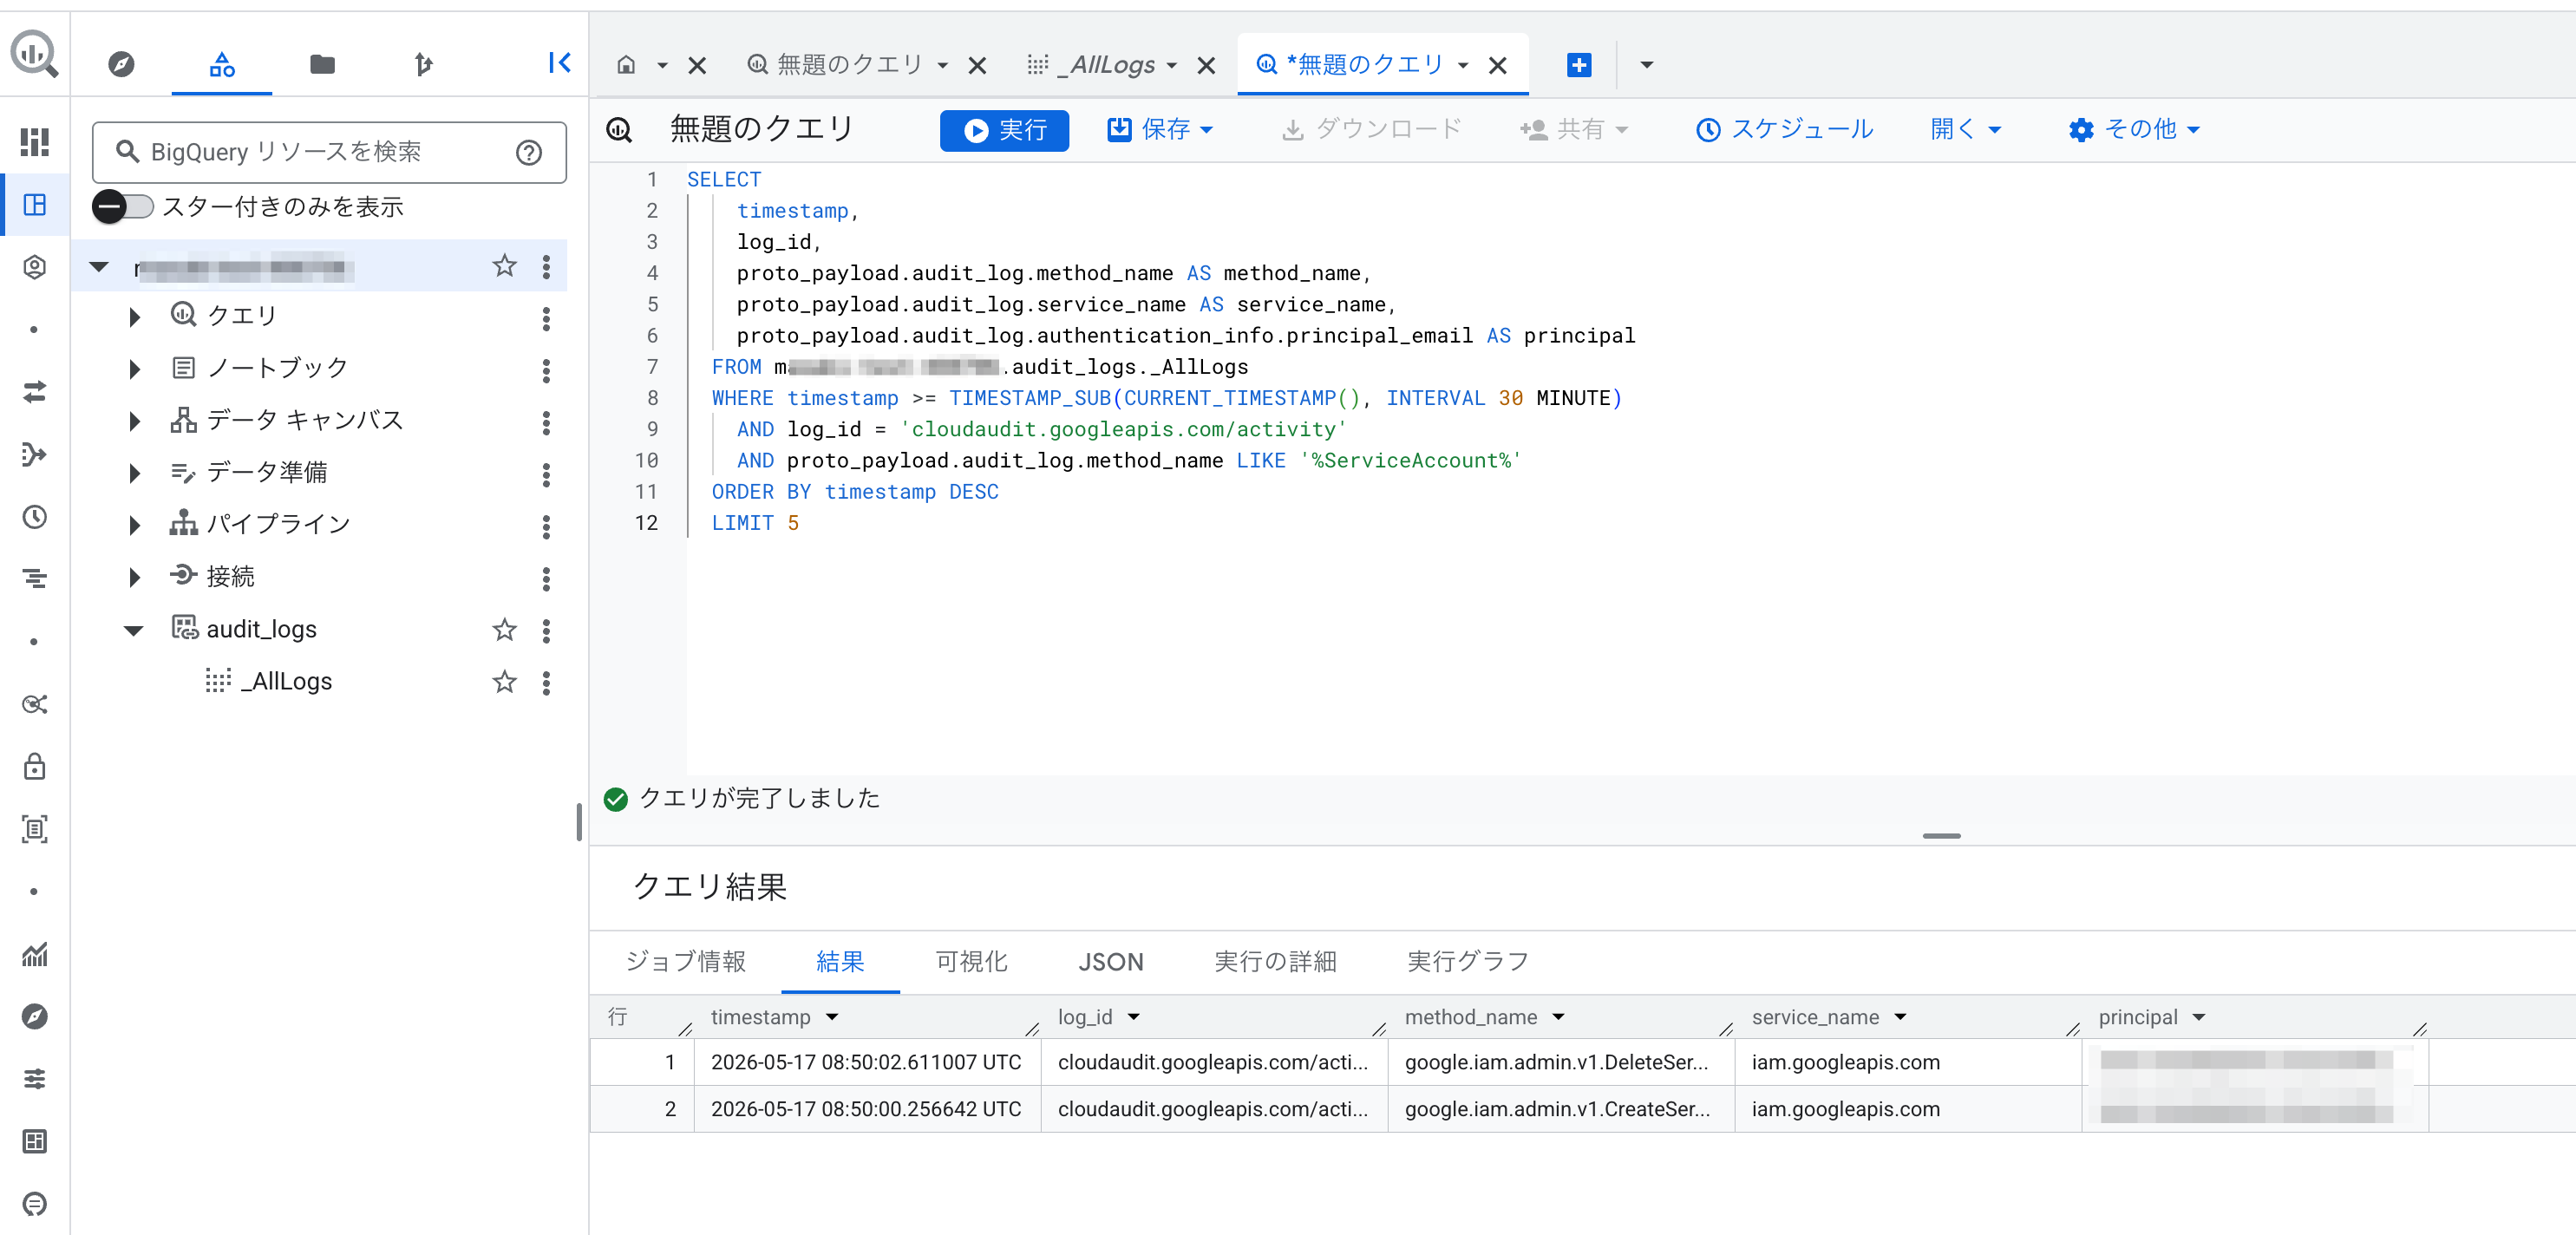This screenshot has height=1235, width=2576.
Task: Expand the ノートブック tree node
Action: pos(134,370)
